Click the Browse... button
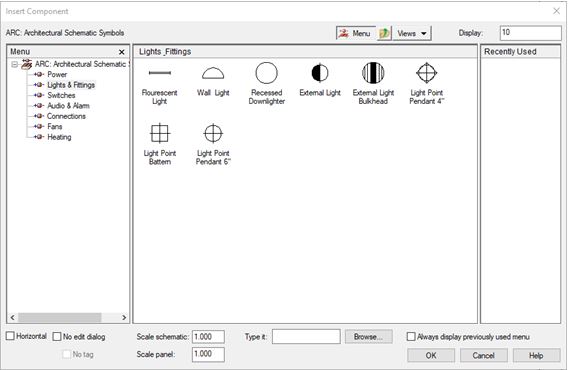The width and height of the screenshot is (568, 370). pyautogui.click(x=368, y=337)
